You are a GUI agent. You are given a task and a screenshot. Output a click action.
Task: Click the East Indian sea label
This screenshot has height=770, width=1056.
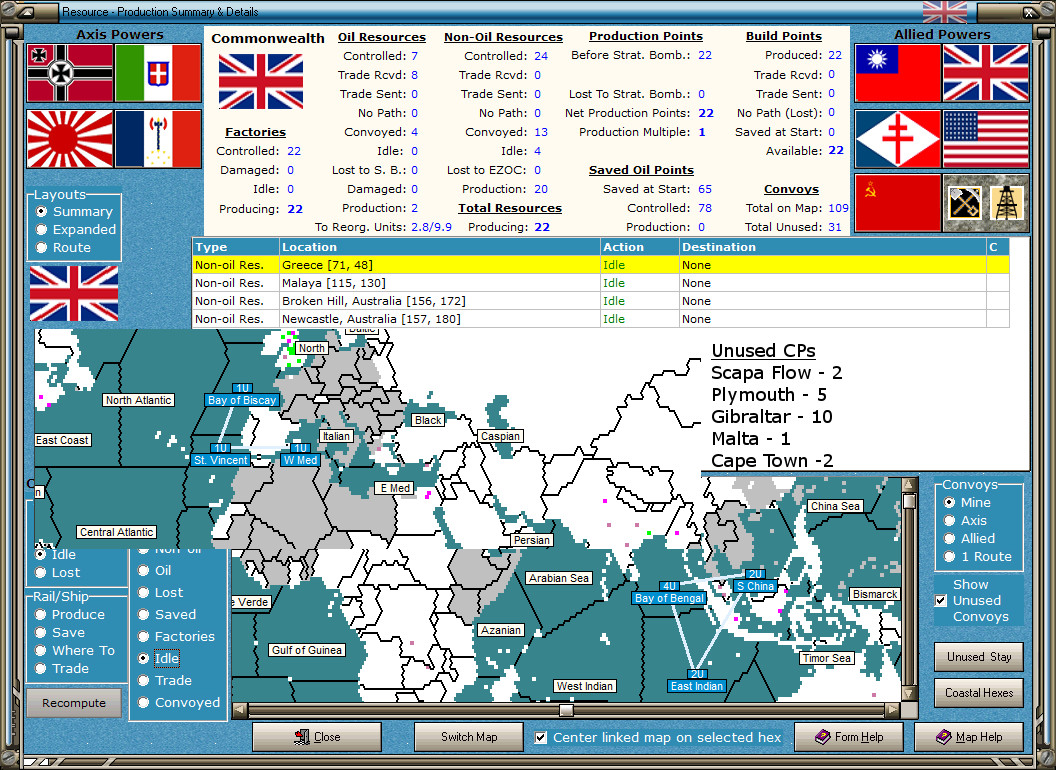pos(697,686)
